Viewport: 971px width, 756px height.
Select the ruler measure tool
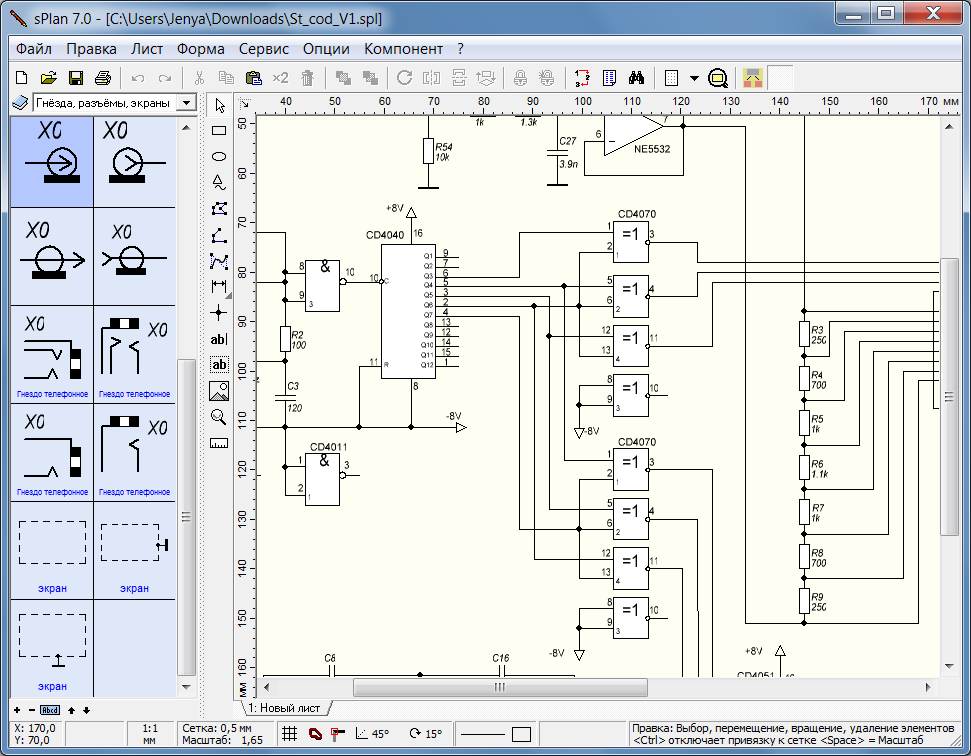pyautogui.click(x=219, y=443)
